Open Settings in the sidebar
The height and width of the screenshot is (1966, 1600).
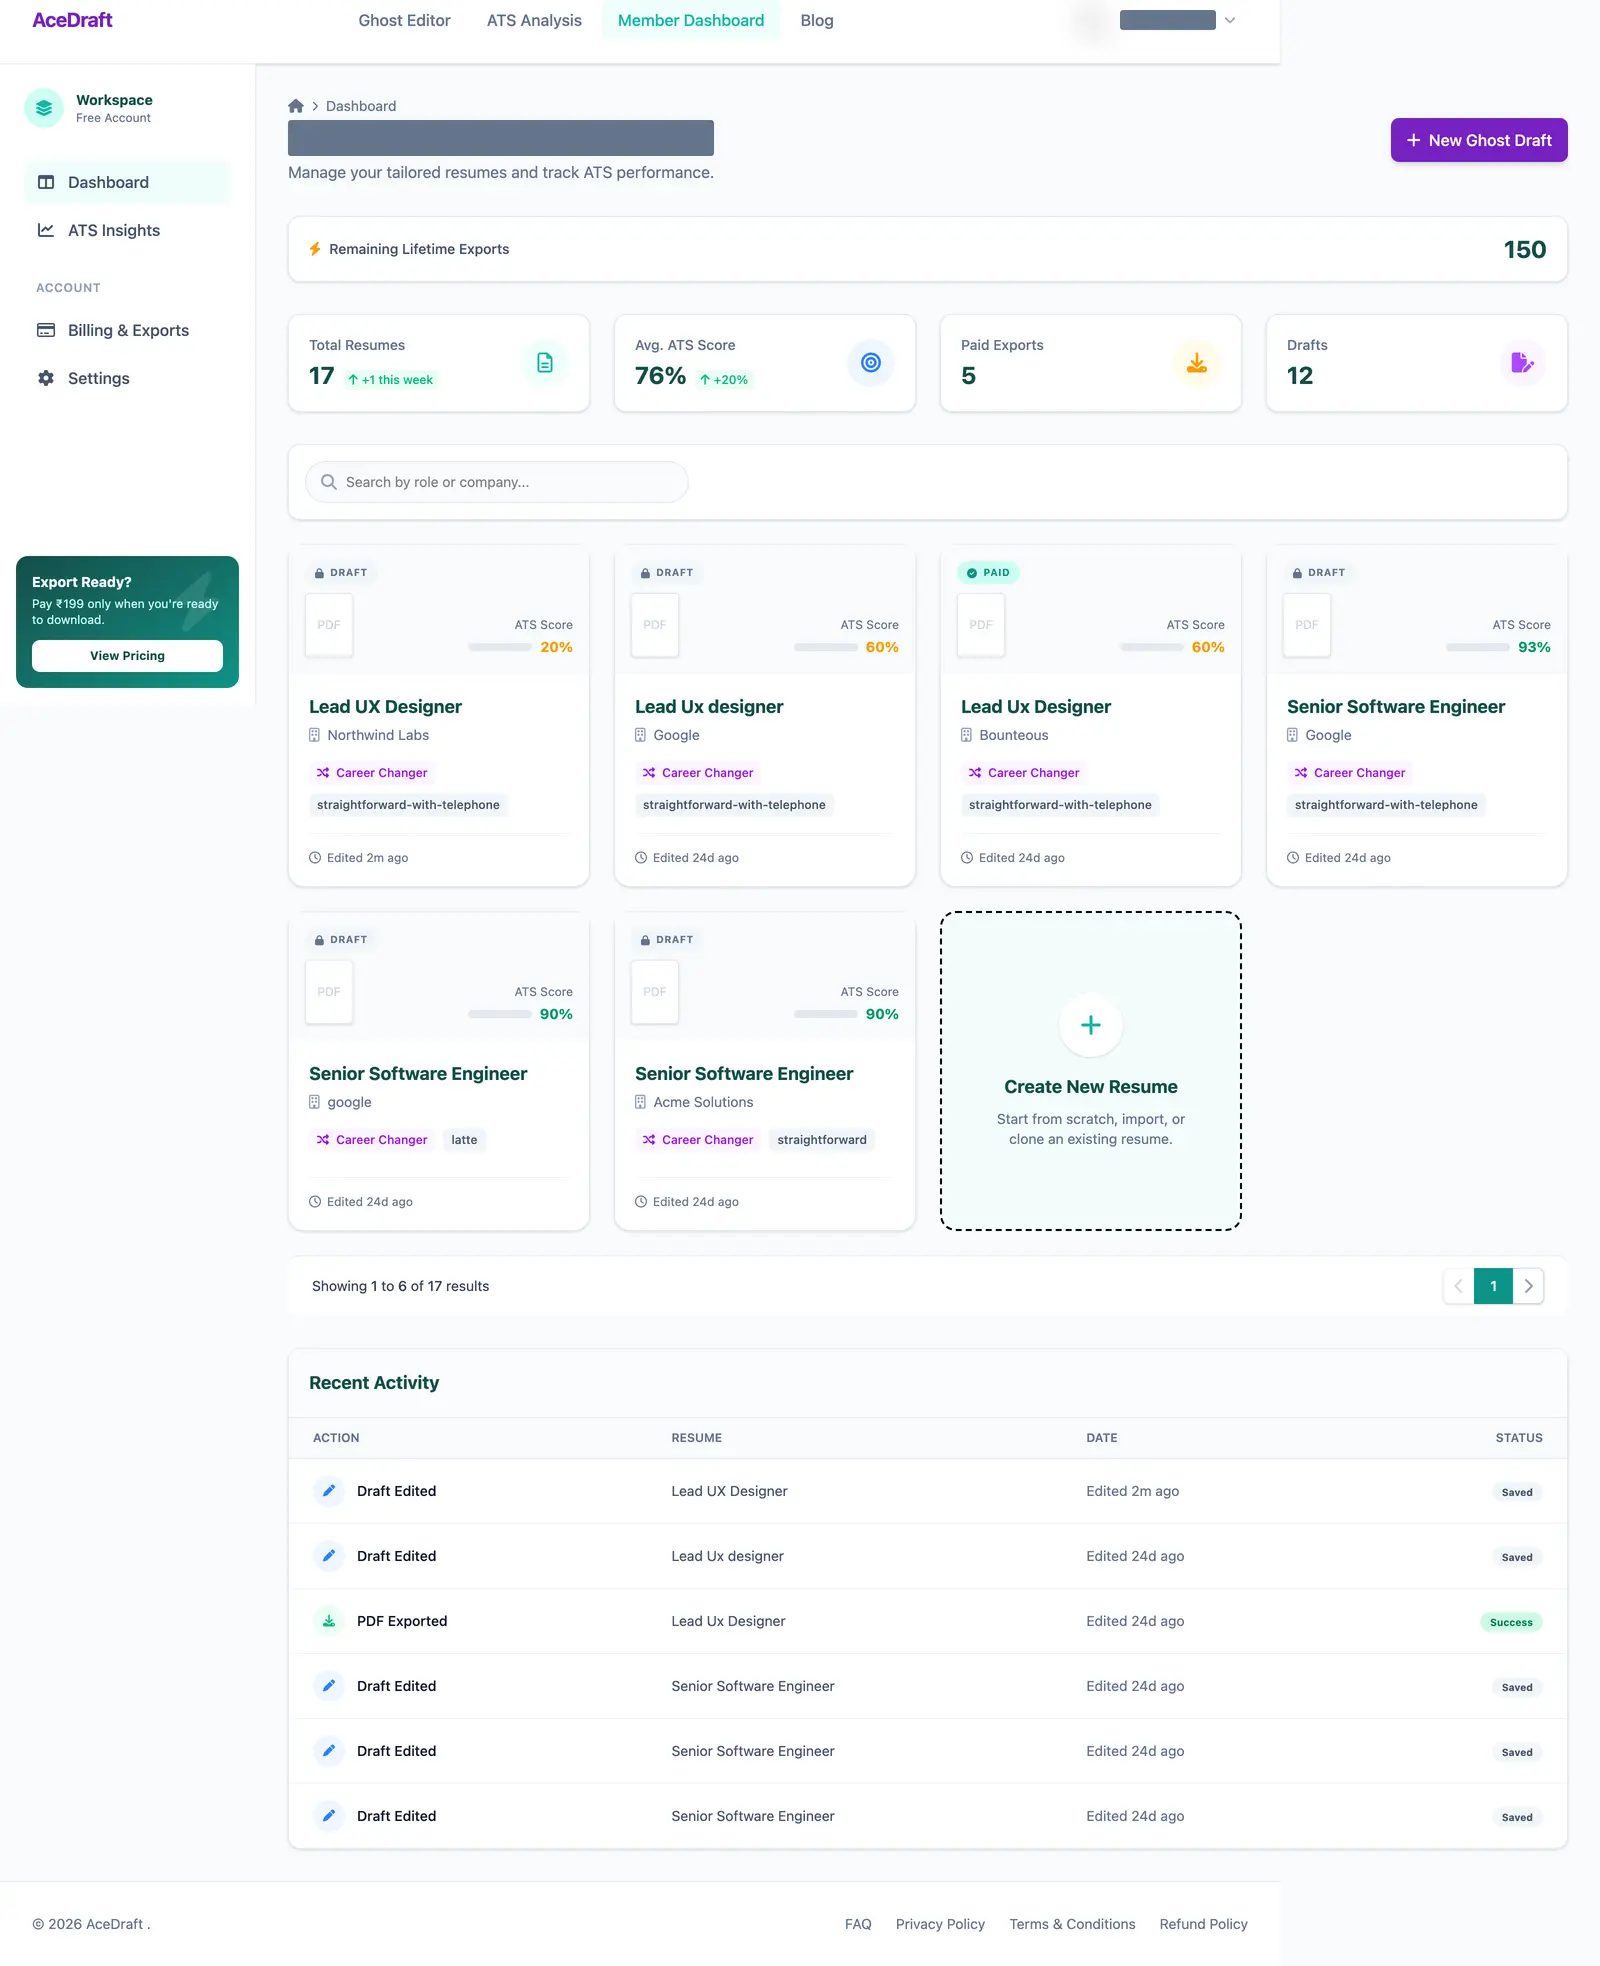pyautogui.click(x=127, y=378)
